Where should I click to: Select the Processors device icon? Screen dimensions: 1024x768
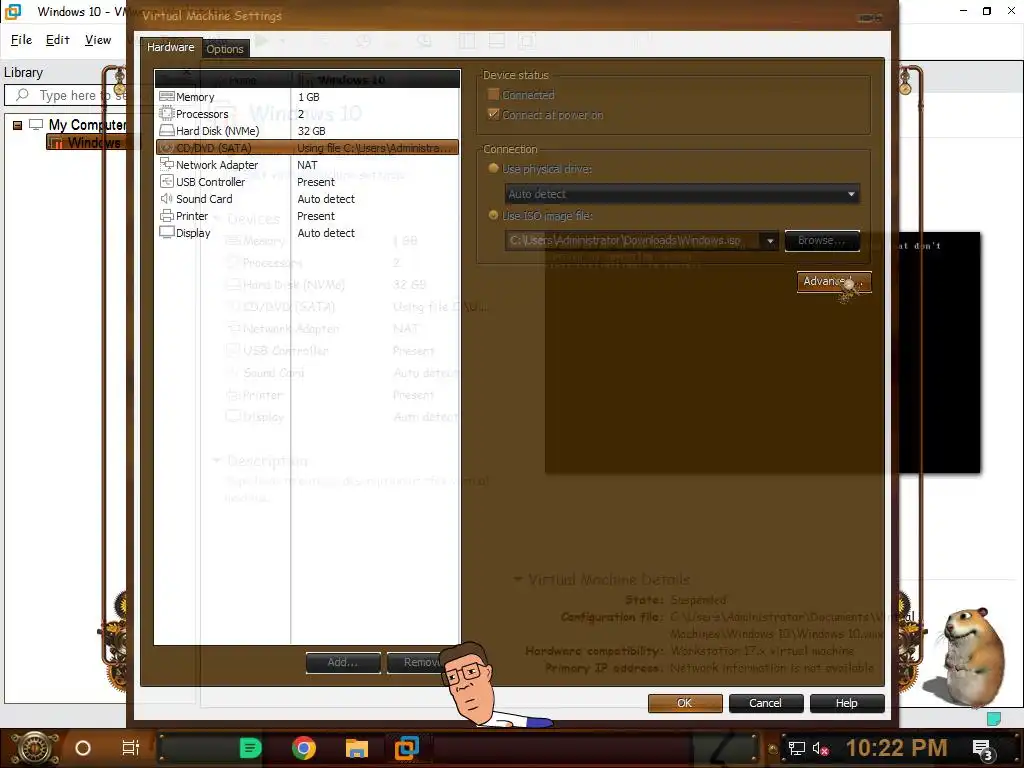(167, 114)
